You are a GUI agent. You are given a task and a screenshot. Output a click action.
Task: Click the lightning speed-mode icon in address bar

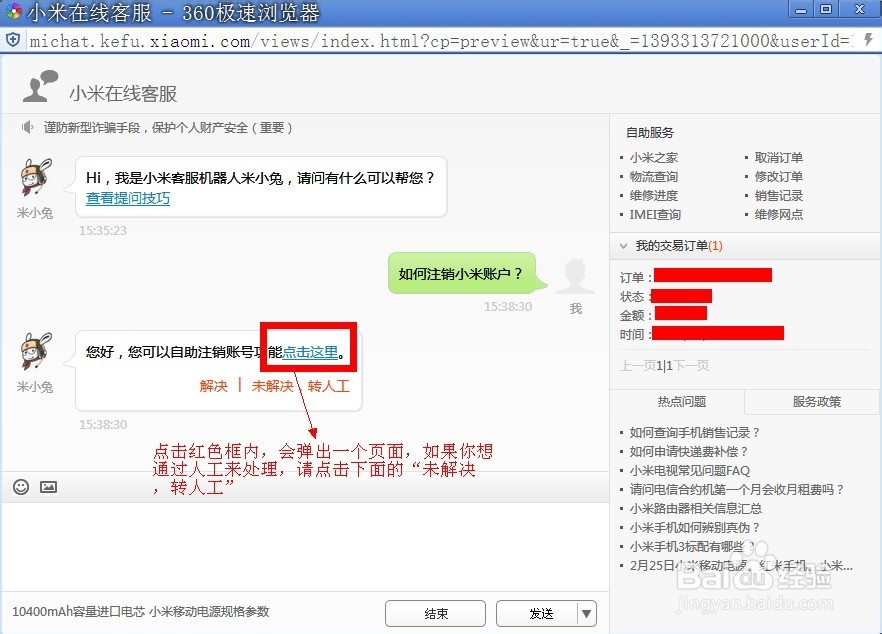coord(868,40)
